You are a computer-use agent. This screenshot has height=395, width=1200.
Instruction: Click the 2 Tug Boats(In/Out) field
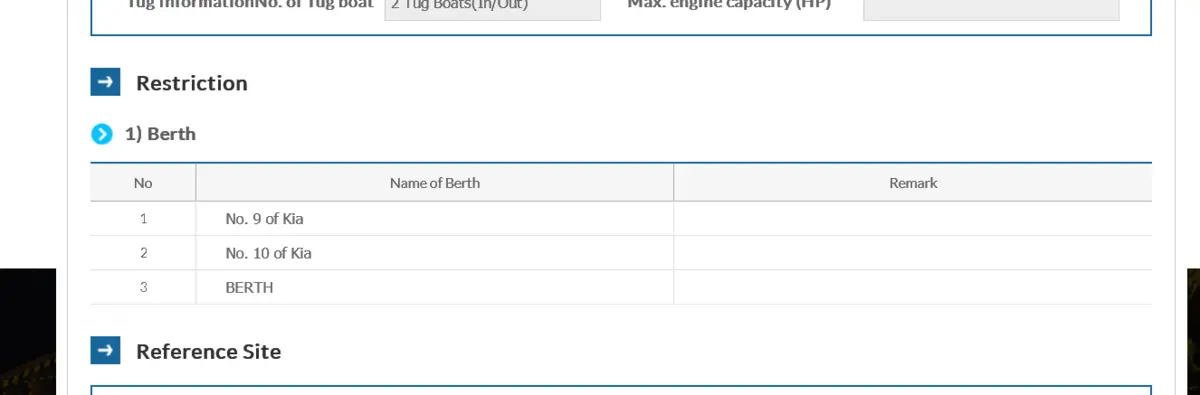(493, 8)
